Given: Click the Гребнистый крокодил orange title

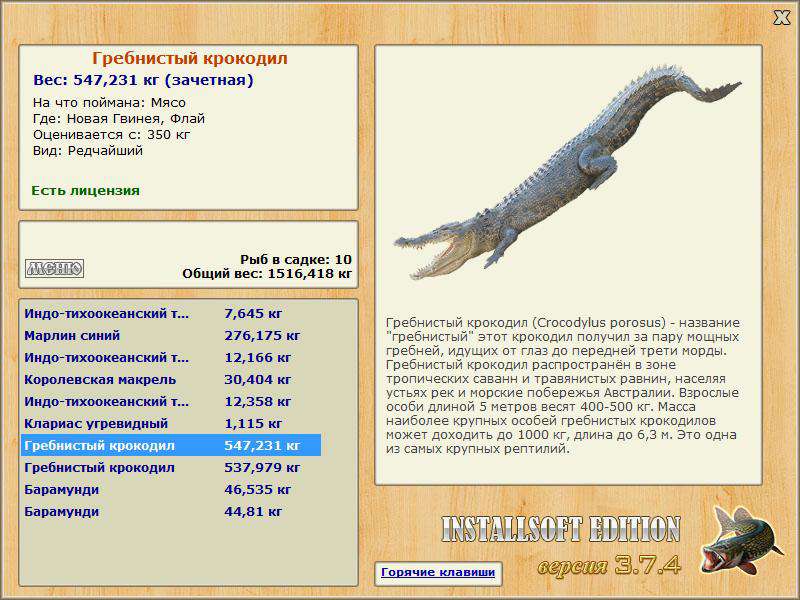Looking at the screenshot, I should click(x=190, y=58).
